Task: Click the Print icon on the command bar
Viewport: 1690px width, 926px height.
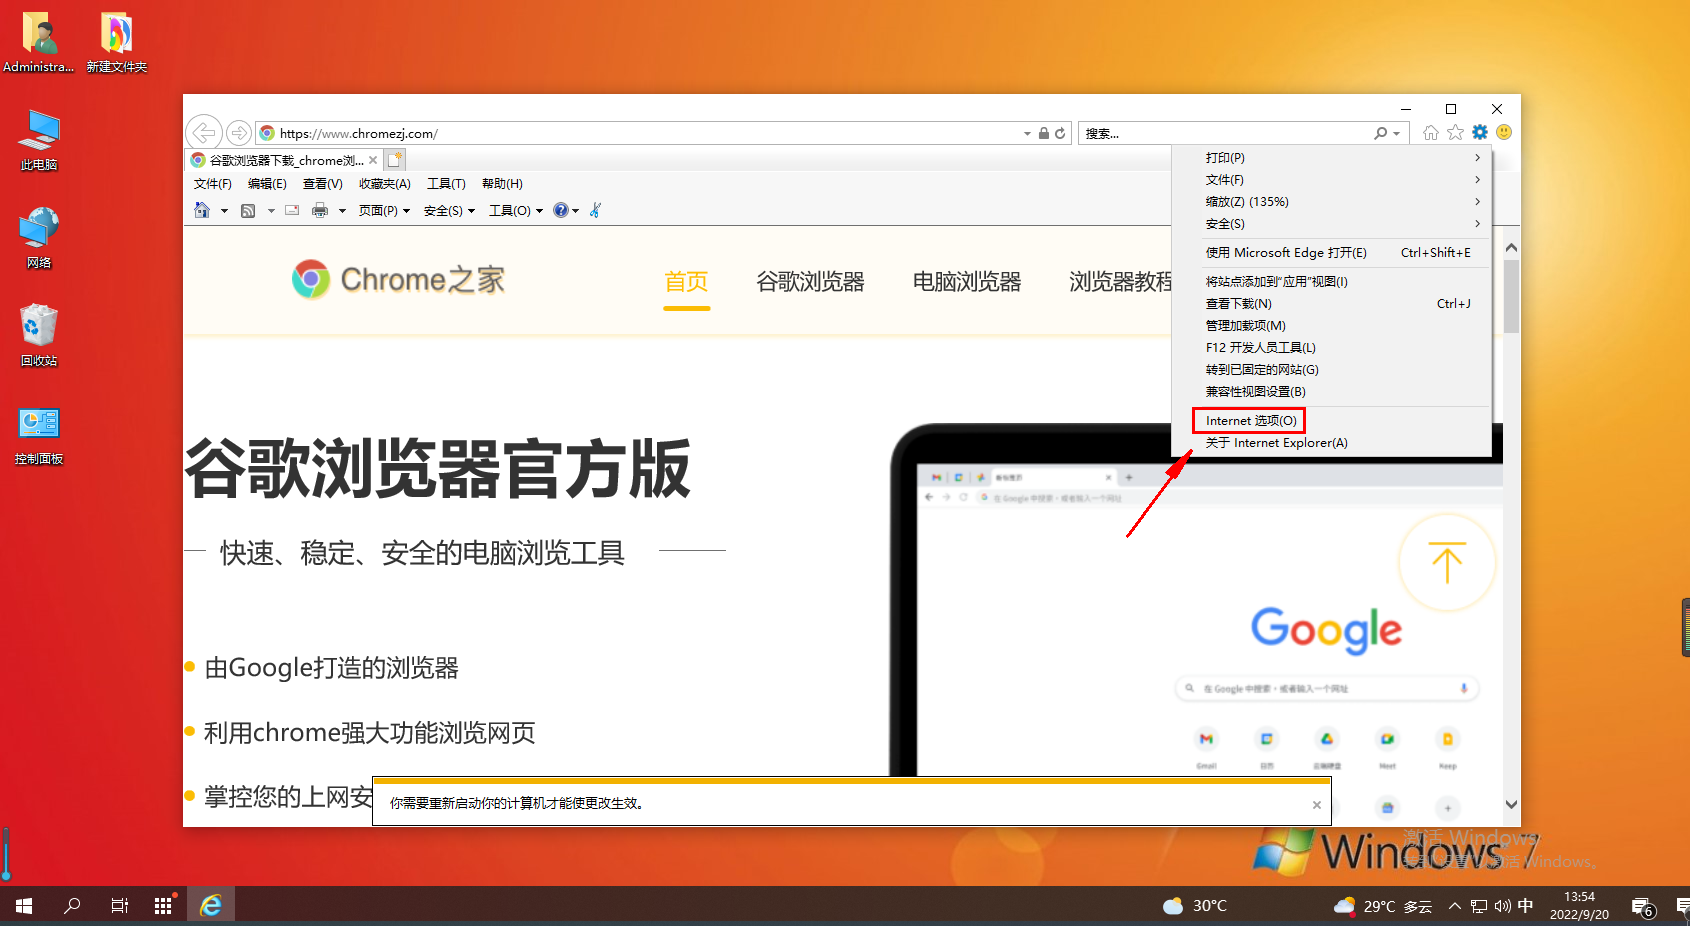Action: 320,210
